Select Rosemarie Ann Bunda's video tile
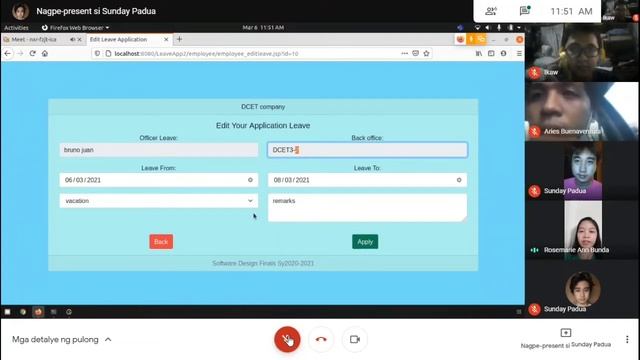The image size is (640, 360). pyautogui.click(x=582, y=230)
